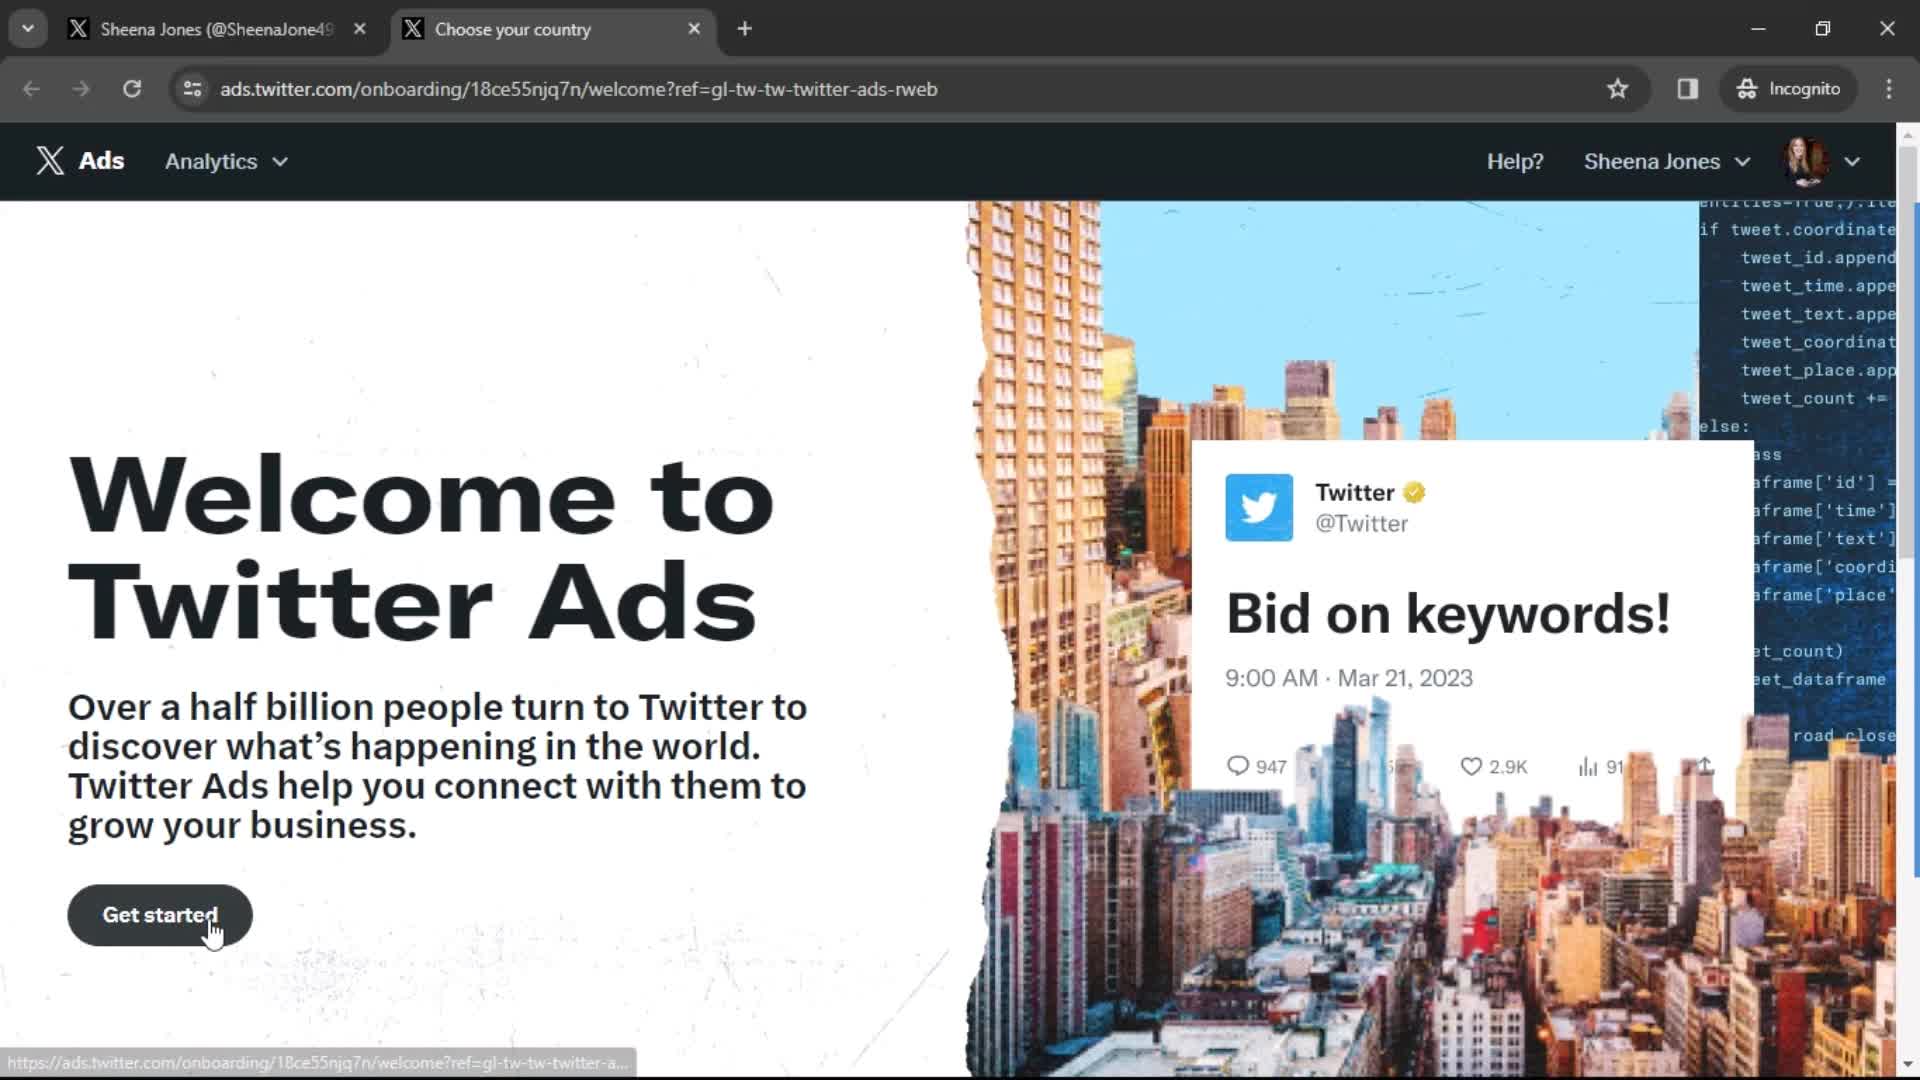Click the reply icon on the tweet
The width and height of the screenshot is (1920, 1080).
tap(1236, 766)
